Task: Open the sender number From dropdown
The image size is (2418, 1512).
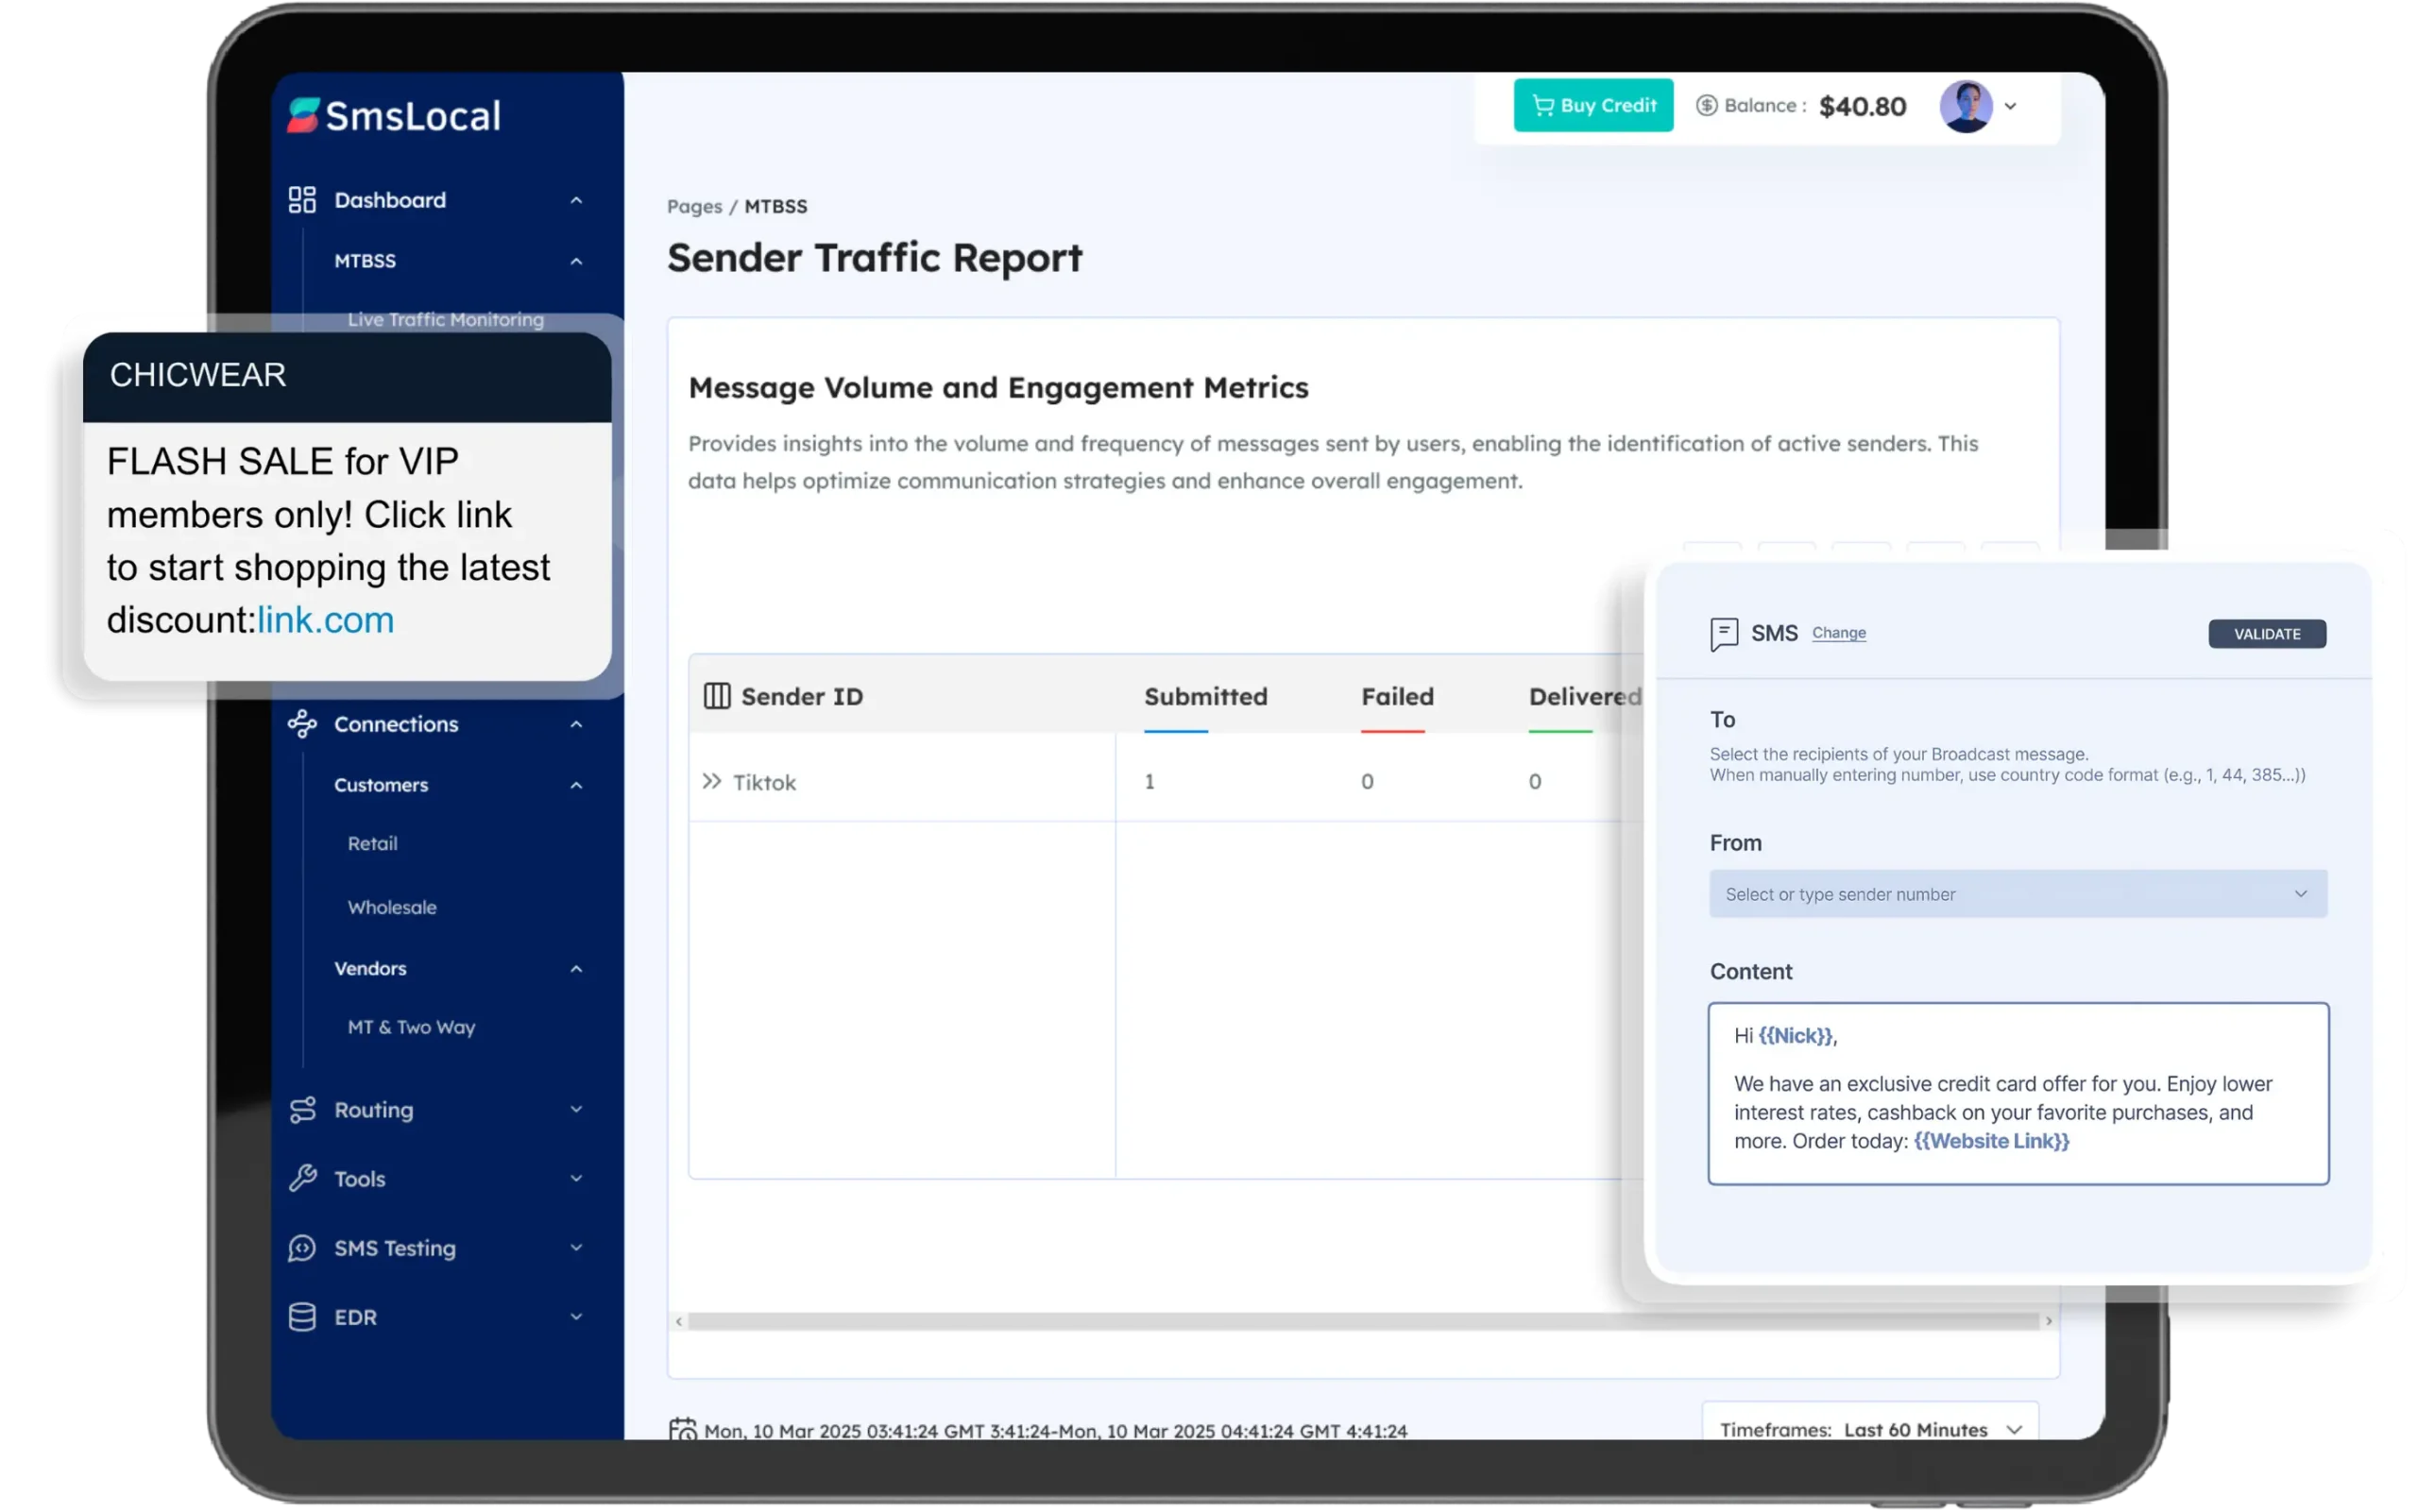Action: (x=2017, y=894)
